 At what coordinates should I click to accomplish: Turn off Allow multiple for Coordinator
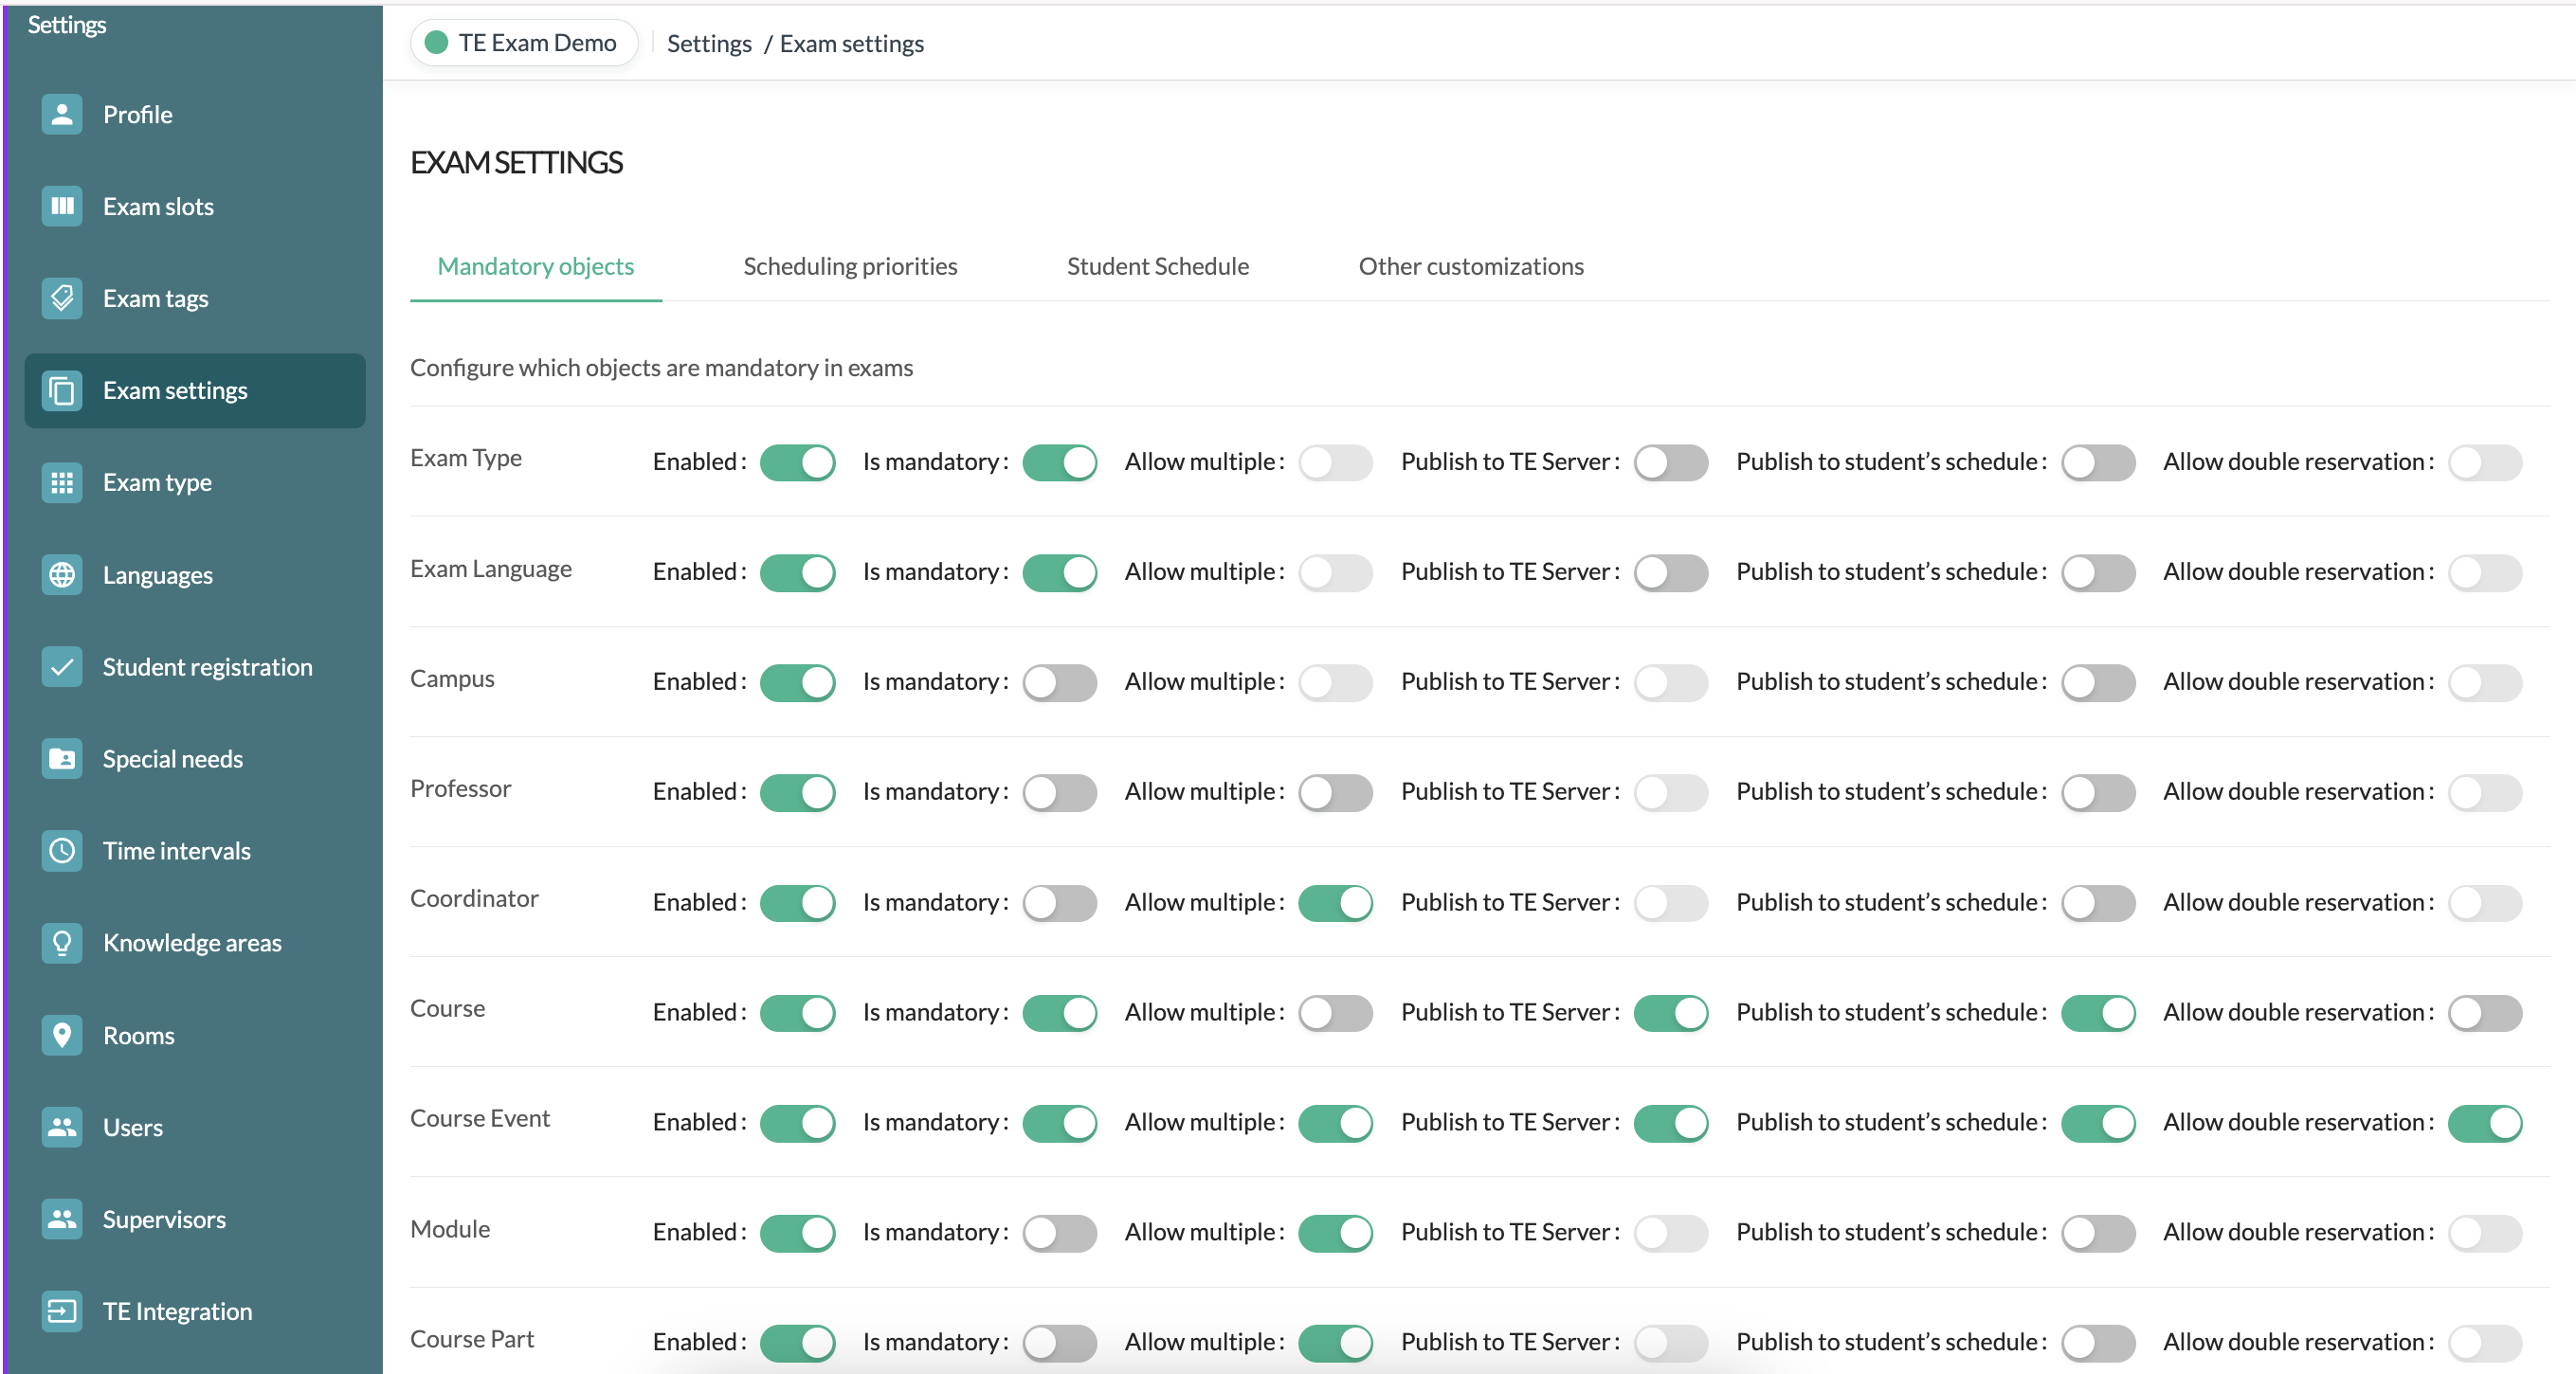[1335, 902]
